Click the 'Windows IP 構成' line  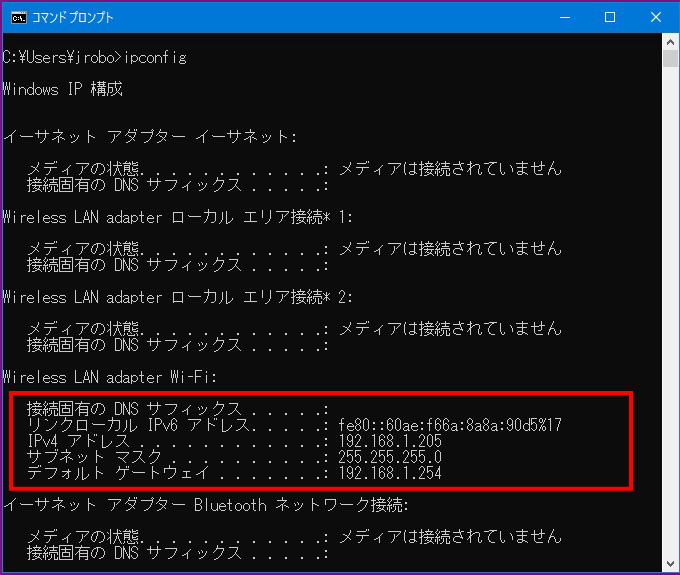pos(62,89)
